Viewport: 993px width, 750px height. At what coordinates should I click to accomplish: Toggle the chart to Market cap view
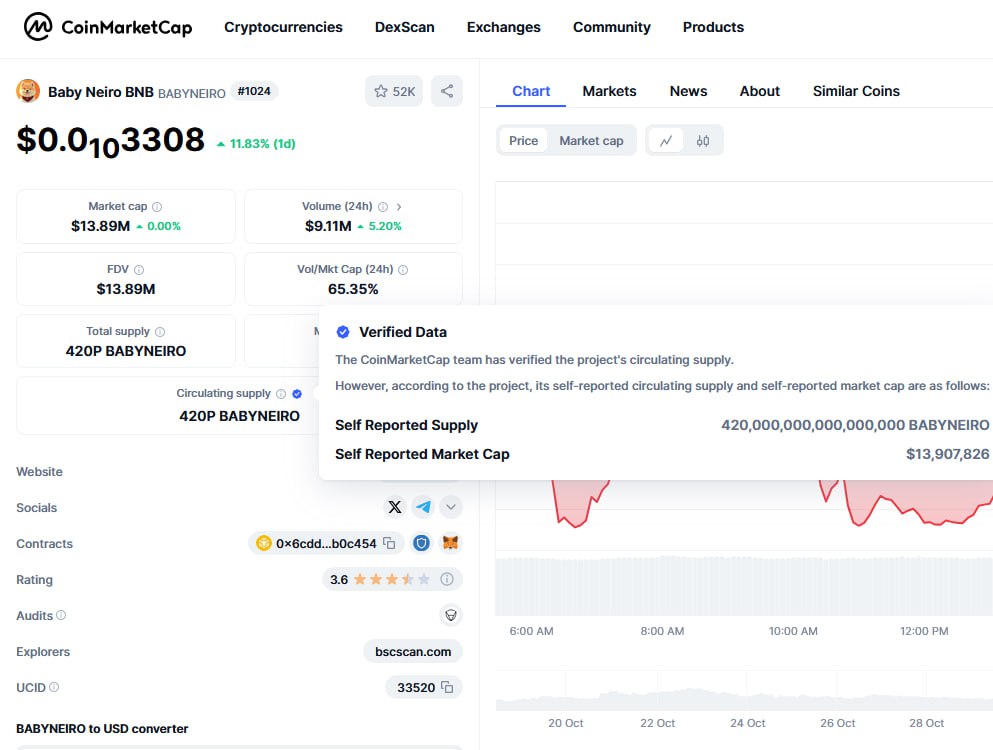[591, 140]
